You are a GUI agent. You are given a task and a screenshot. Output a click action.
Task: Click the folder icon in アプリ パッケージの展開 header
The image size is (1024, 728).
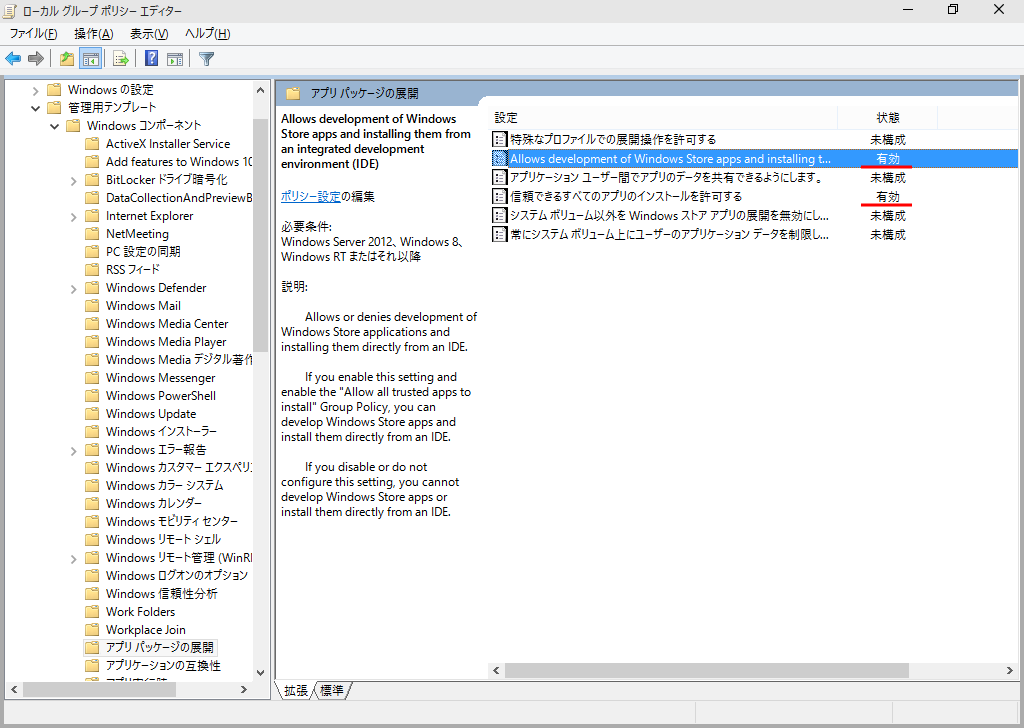[293, 93]
